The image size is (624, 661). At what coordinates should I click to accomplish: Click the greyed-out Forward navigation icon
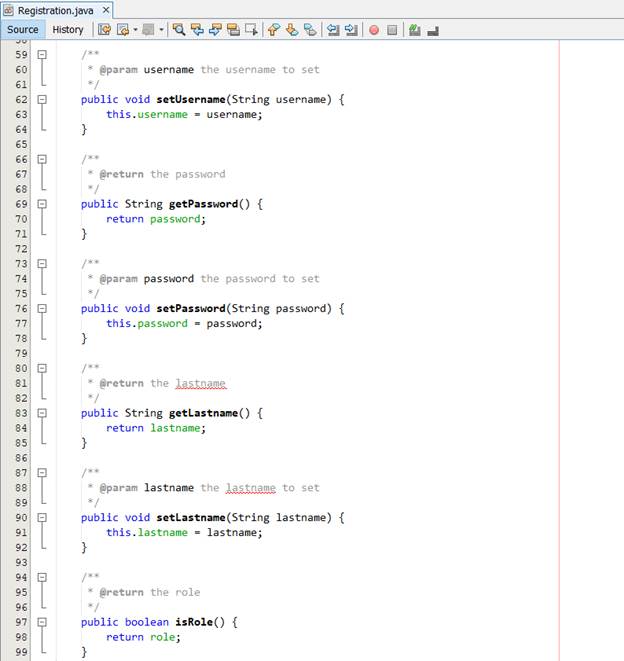(x=148, y=30)
